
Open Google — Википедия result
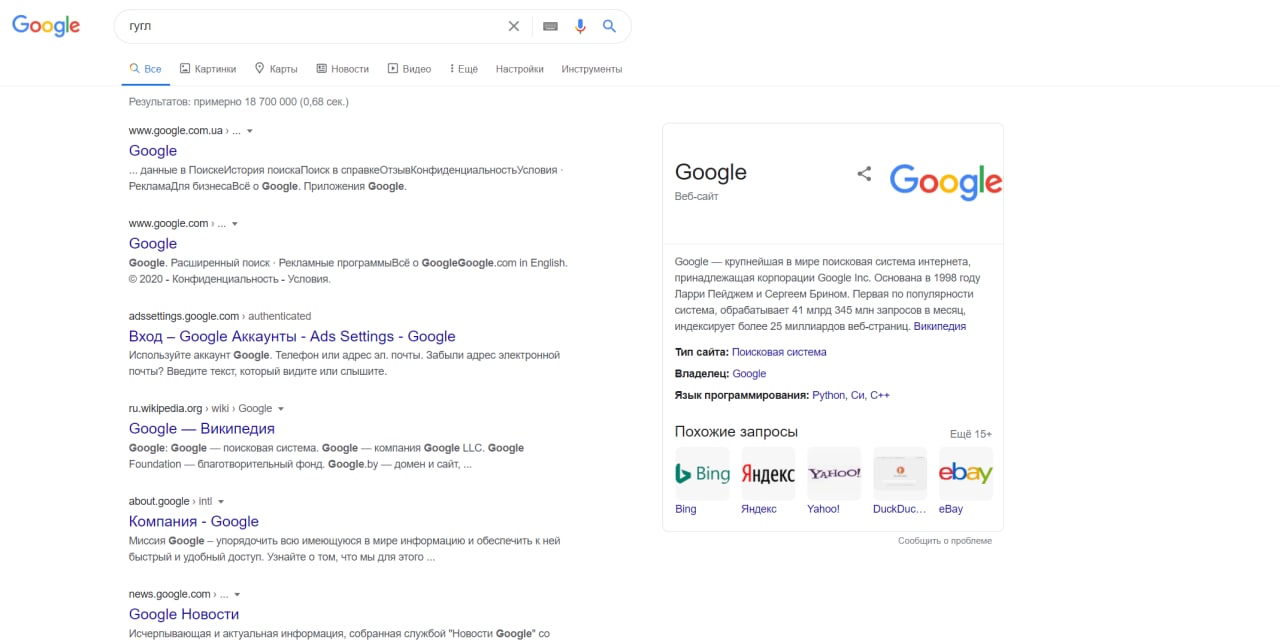[x=202, y=428]
